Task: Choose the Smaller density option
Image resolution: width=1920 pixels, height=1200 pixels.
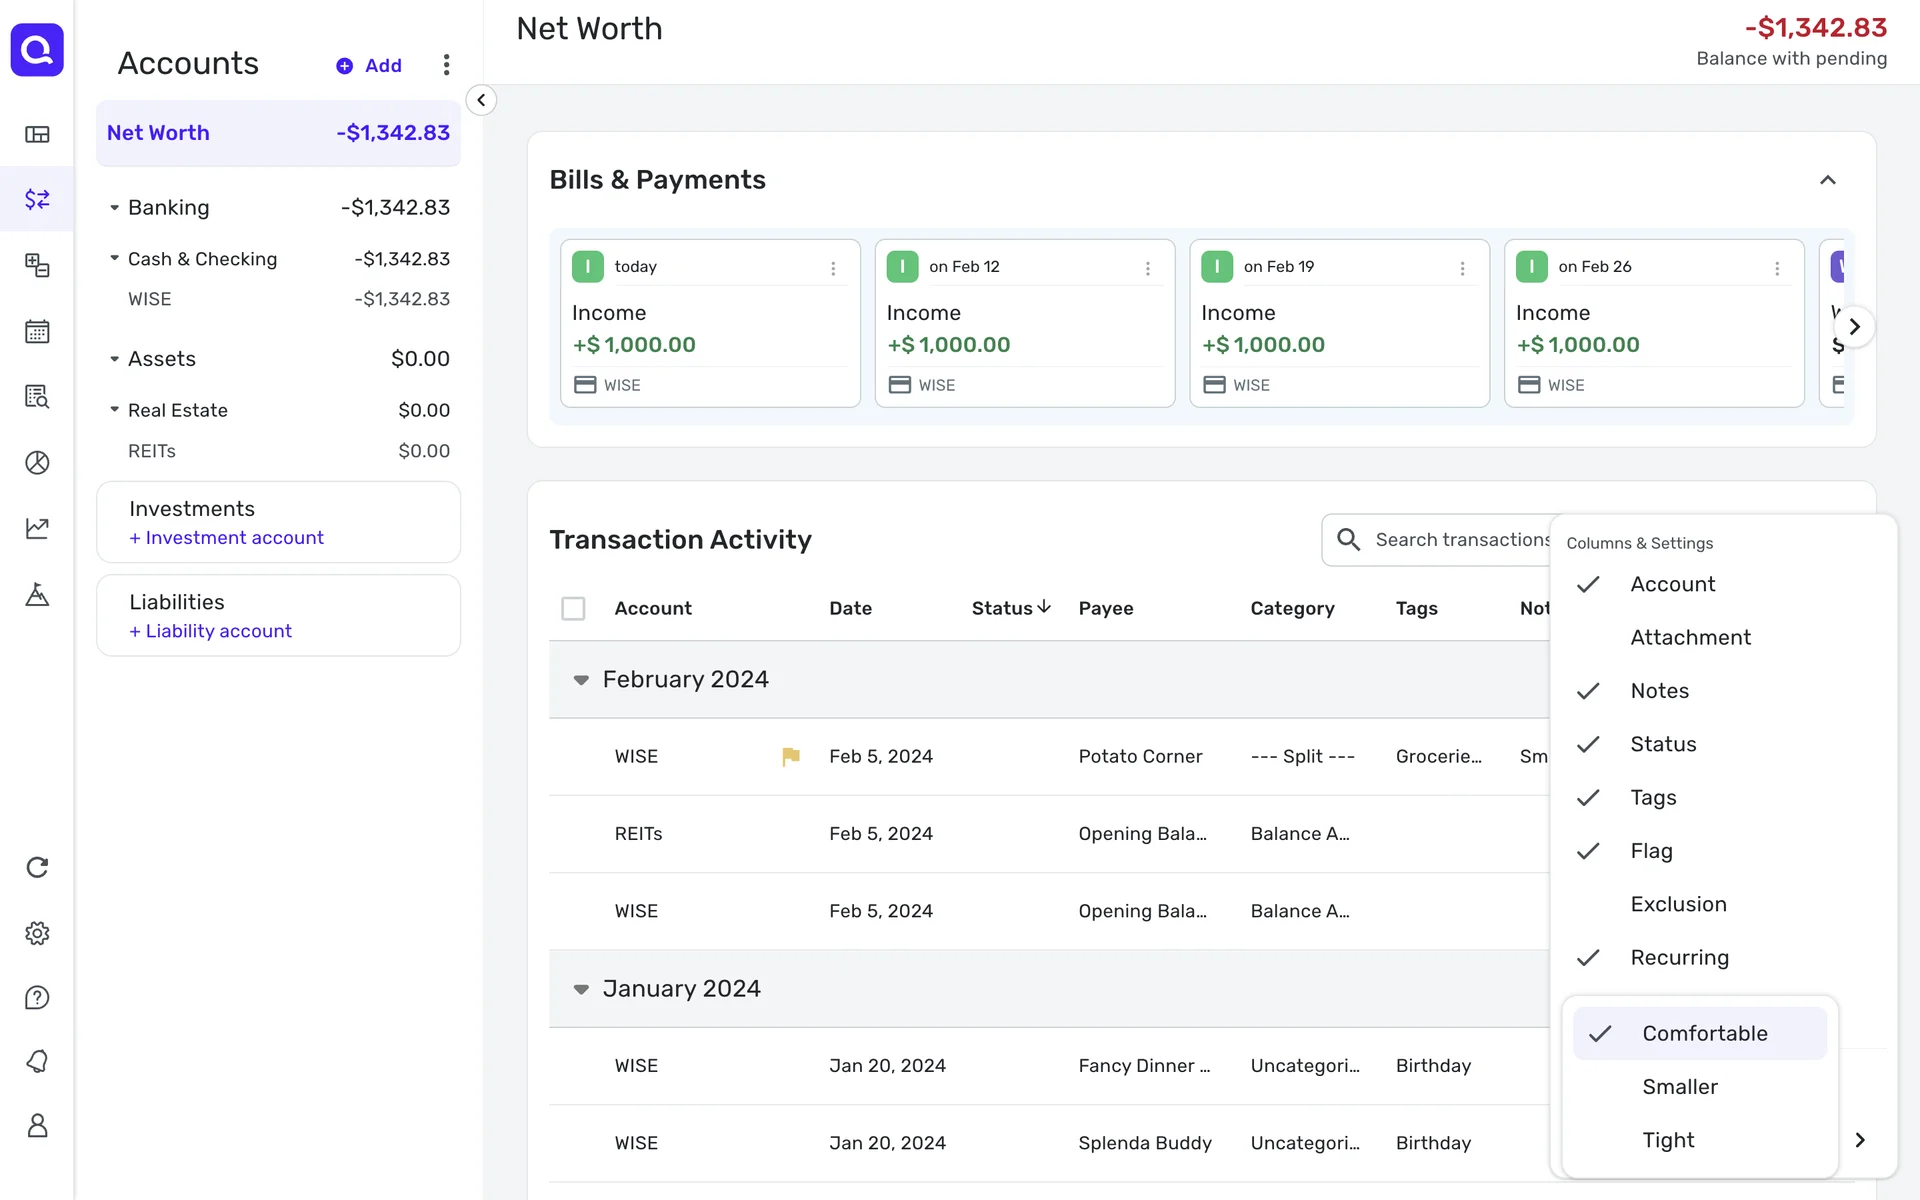Action: pos(1679,1087)
